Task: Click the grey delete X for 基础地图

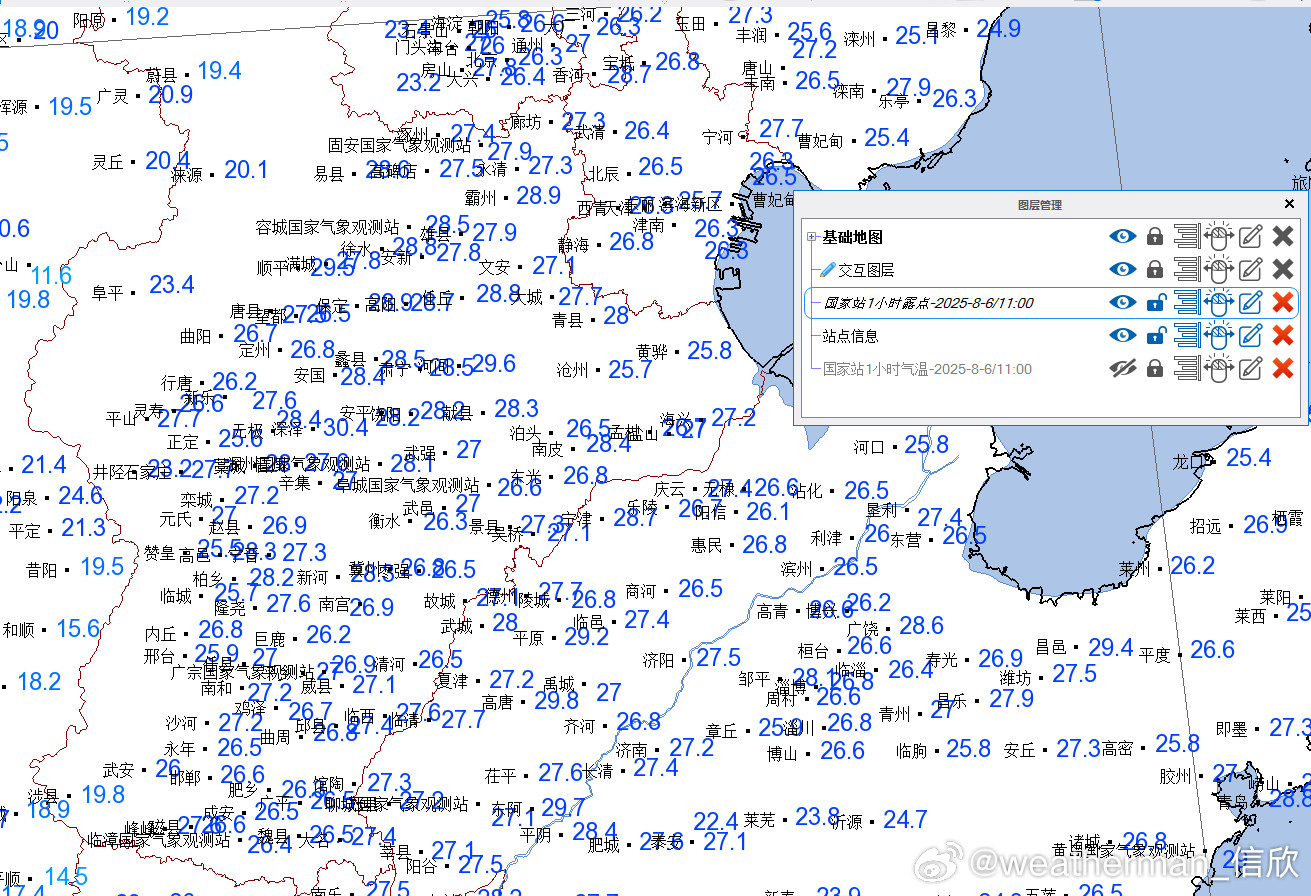Action: click(1283, 237)
